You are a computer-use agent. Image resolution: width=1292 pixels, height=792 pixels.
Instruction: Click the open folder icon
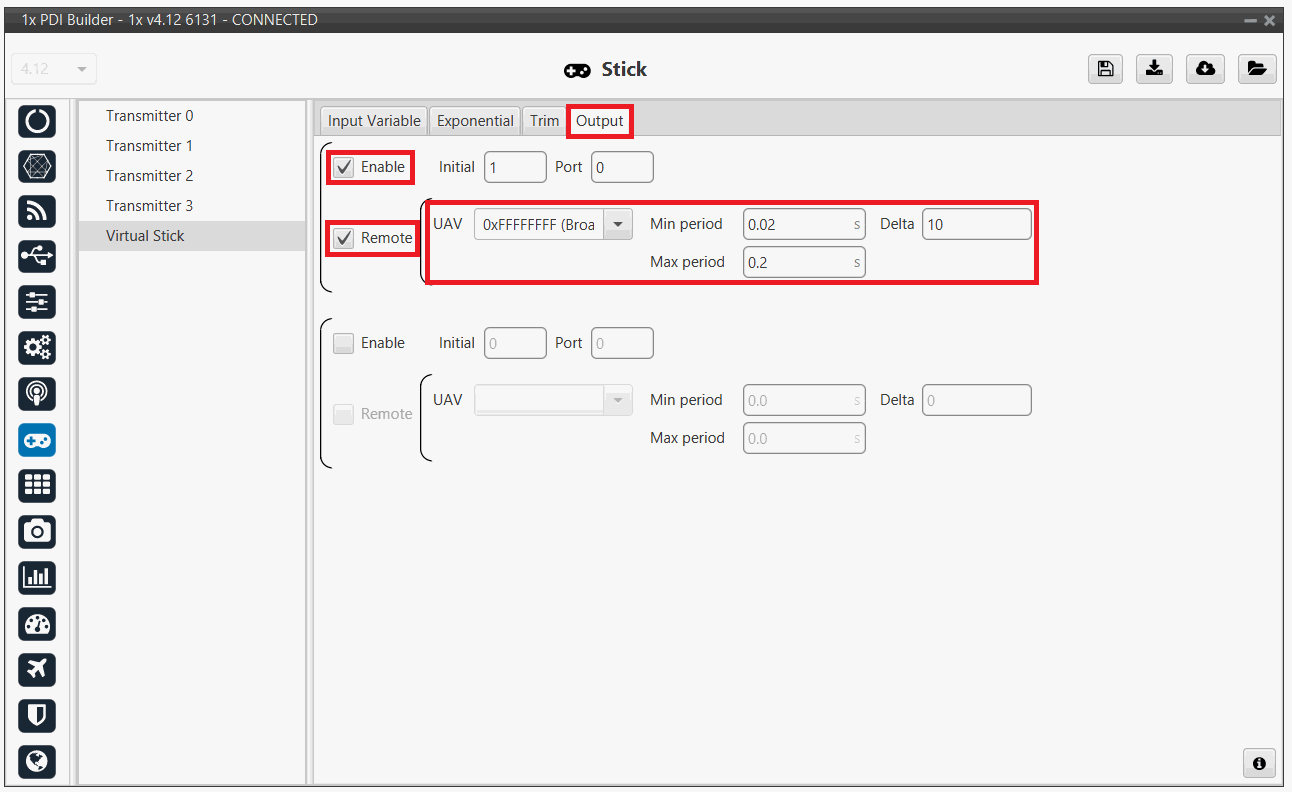point(1257,69)
